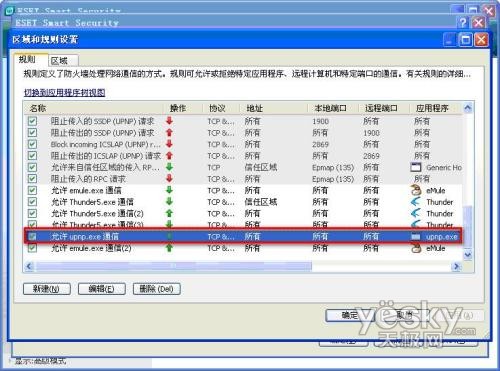
Task: Uncheck the 阻止传入的 RPC 请求 rule
Action: tap(32, 179)
